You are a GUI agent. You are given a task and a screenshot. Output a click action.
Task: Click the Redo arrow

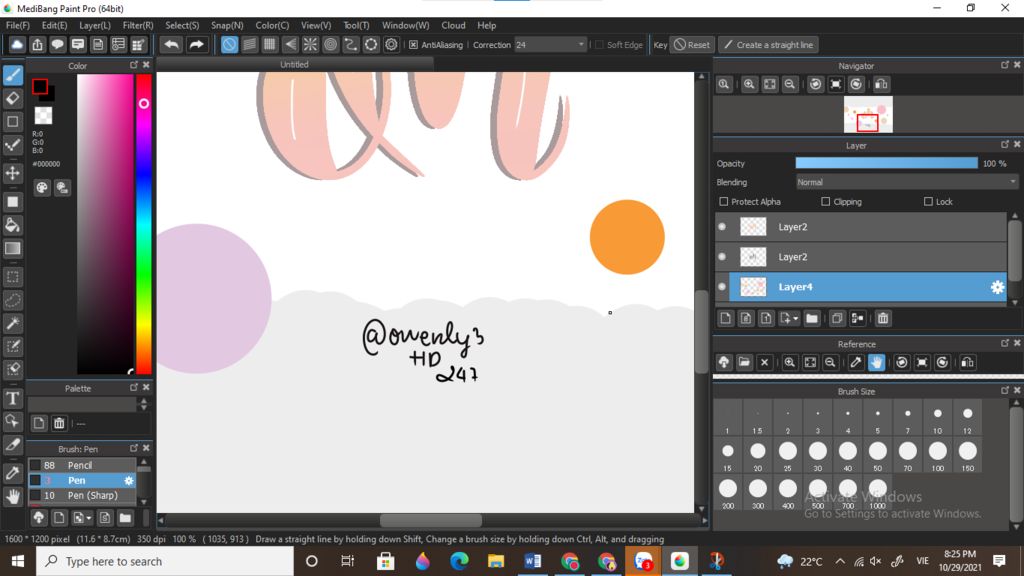click(x=196, y=44)
